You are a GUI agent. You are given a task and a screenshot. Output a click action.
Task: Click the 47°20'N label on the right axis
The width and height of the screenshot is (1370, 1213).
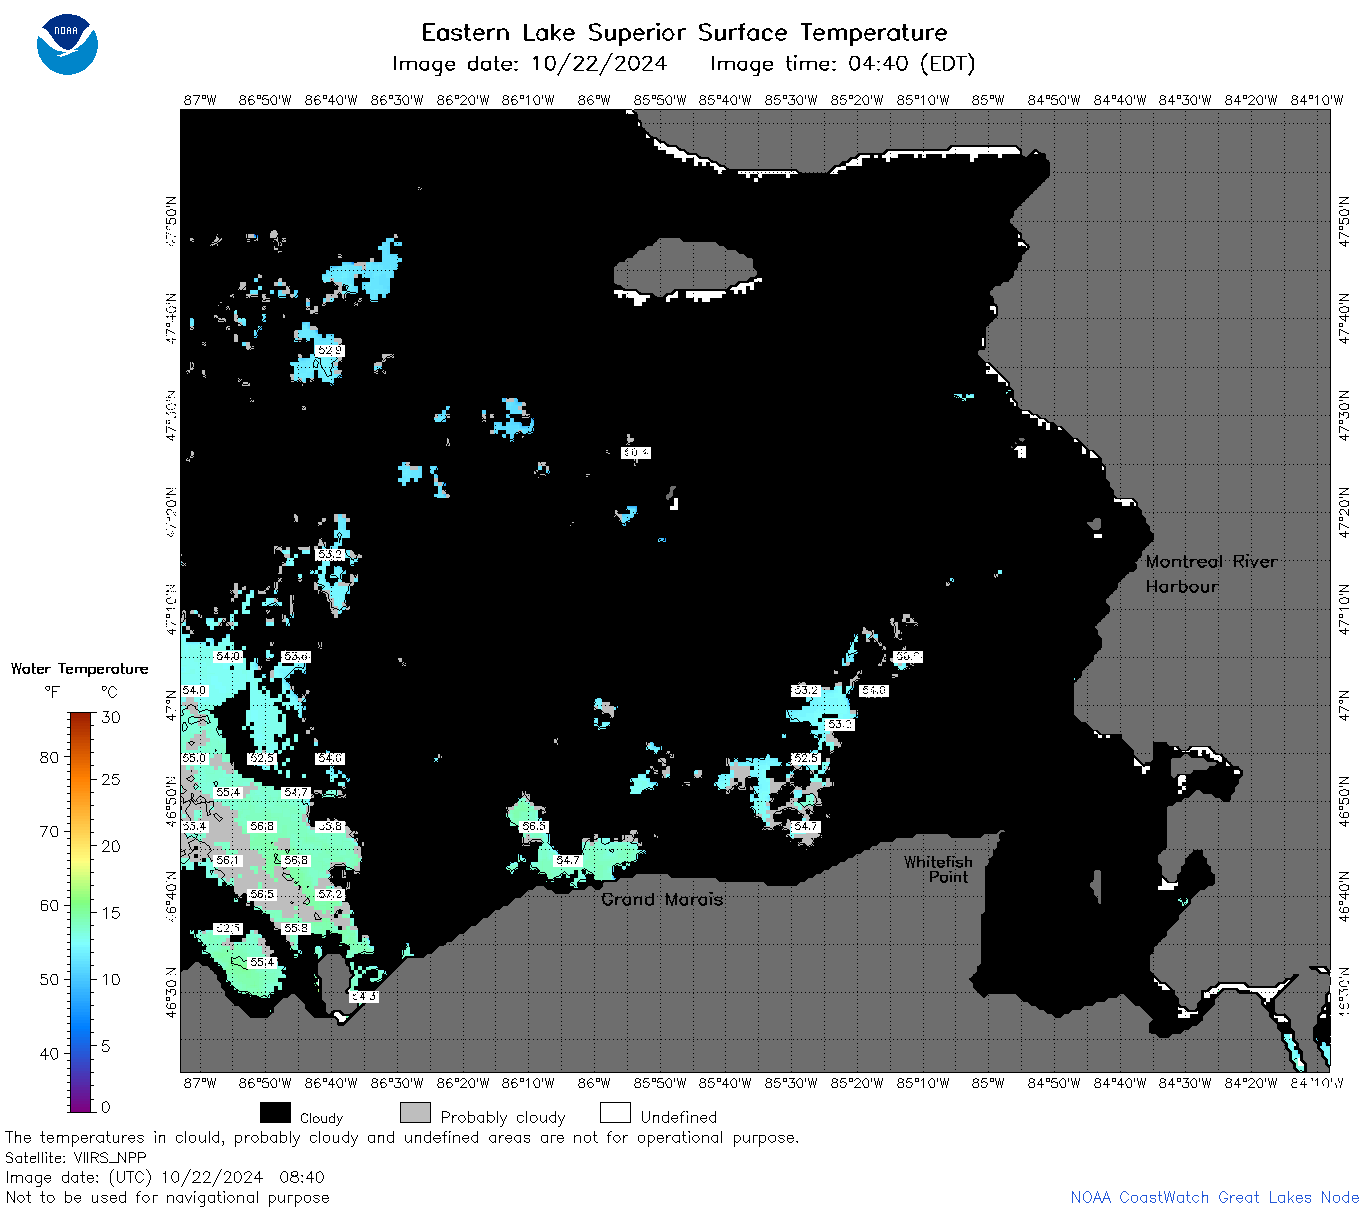click(x=1344, y=512)
